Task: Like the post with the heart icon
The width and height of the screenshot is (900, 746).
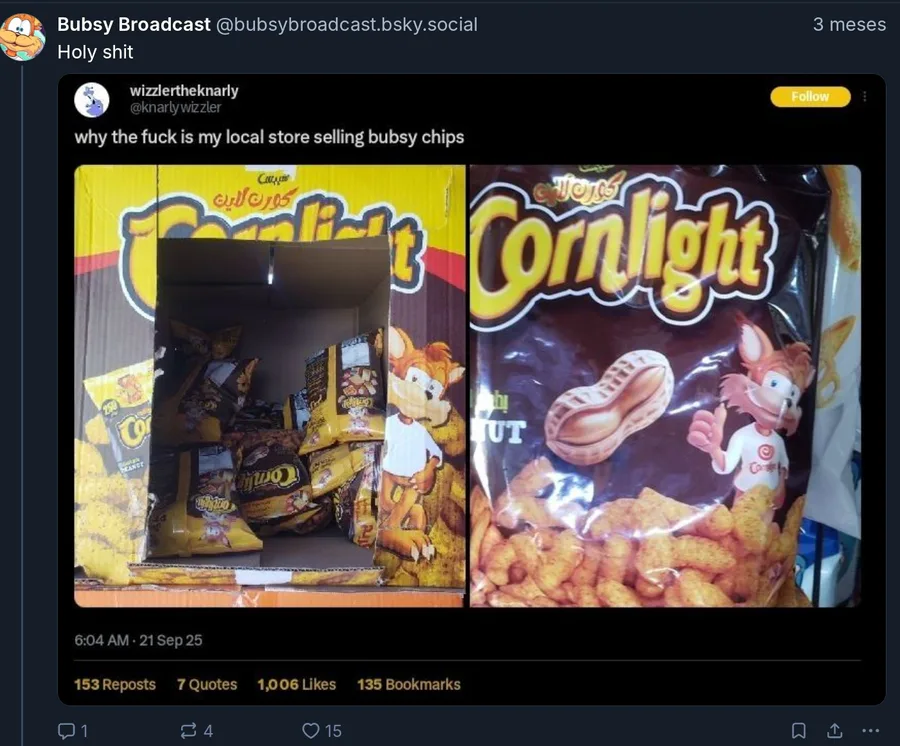Action: click(x=311, y=731)
